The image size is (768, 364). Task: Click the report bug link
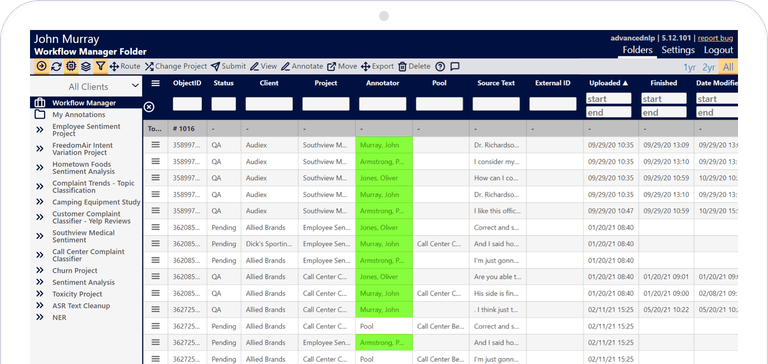coord(715,38)
